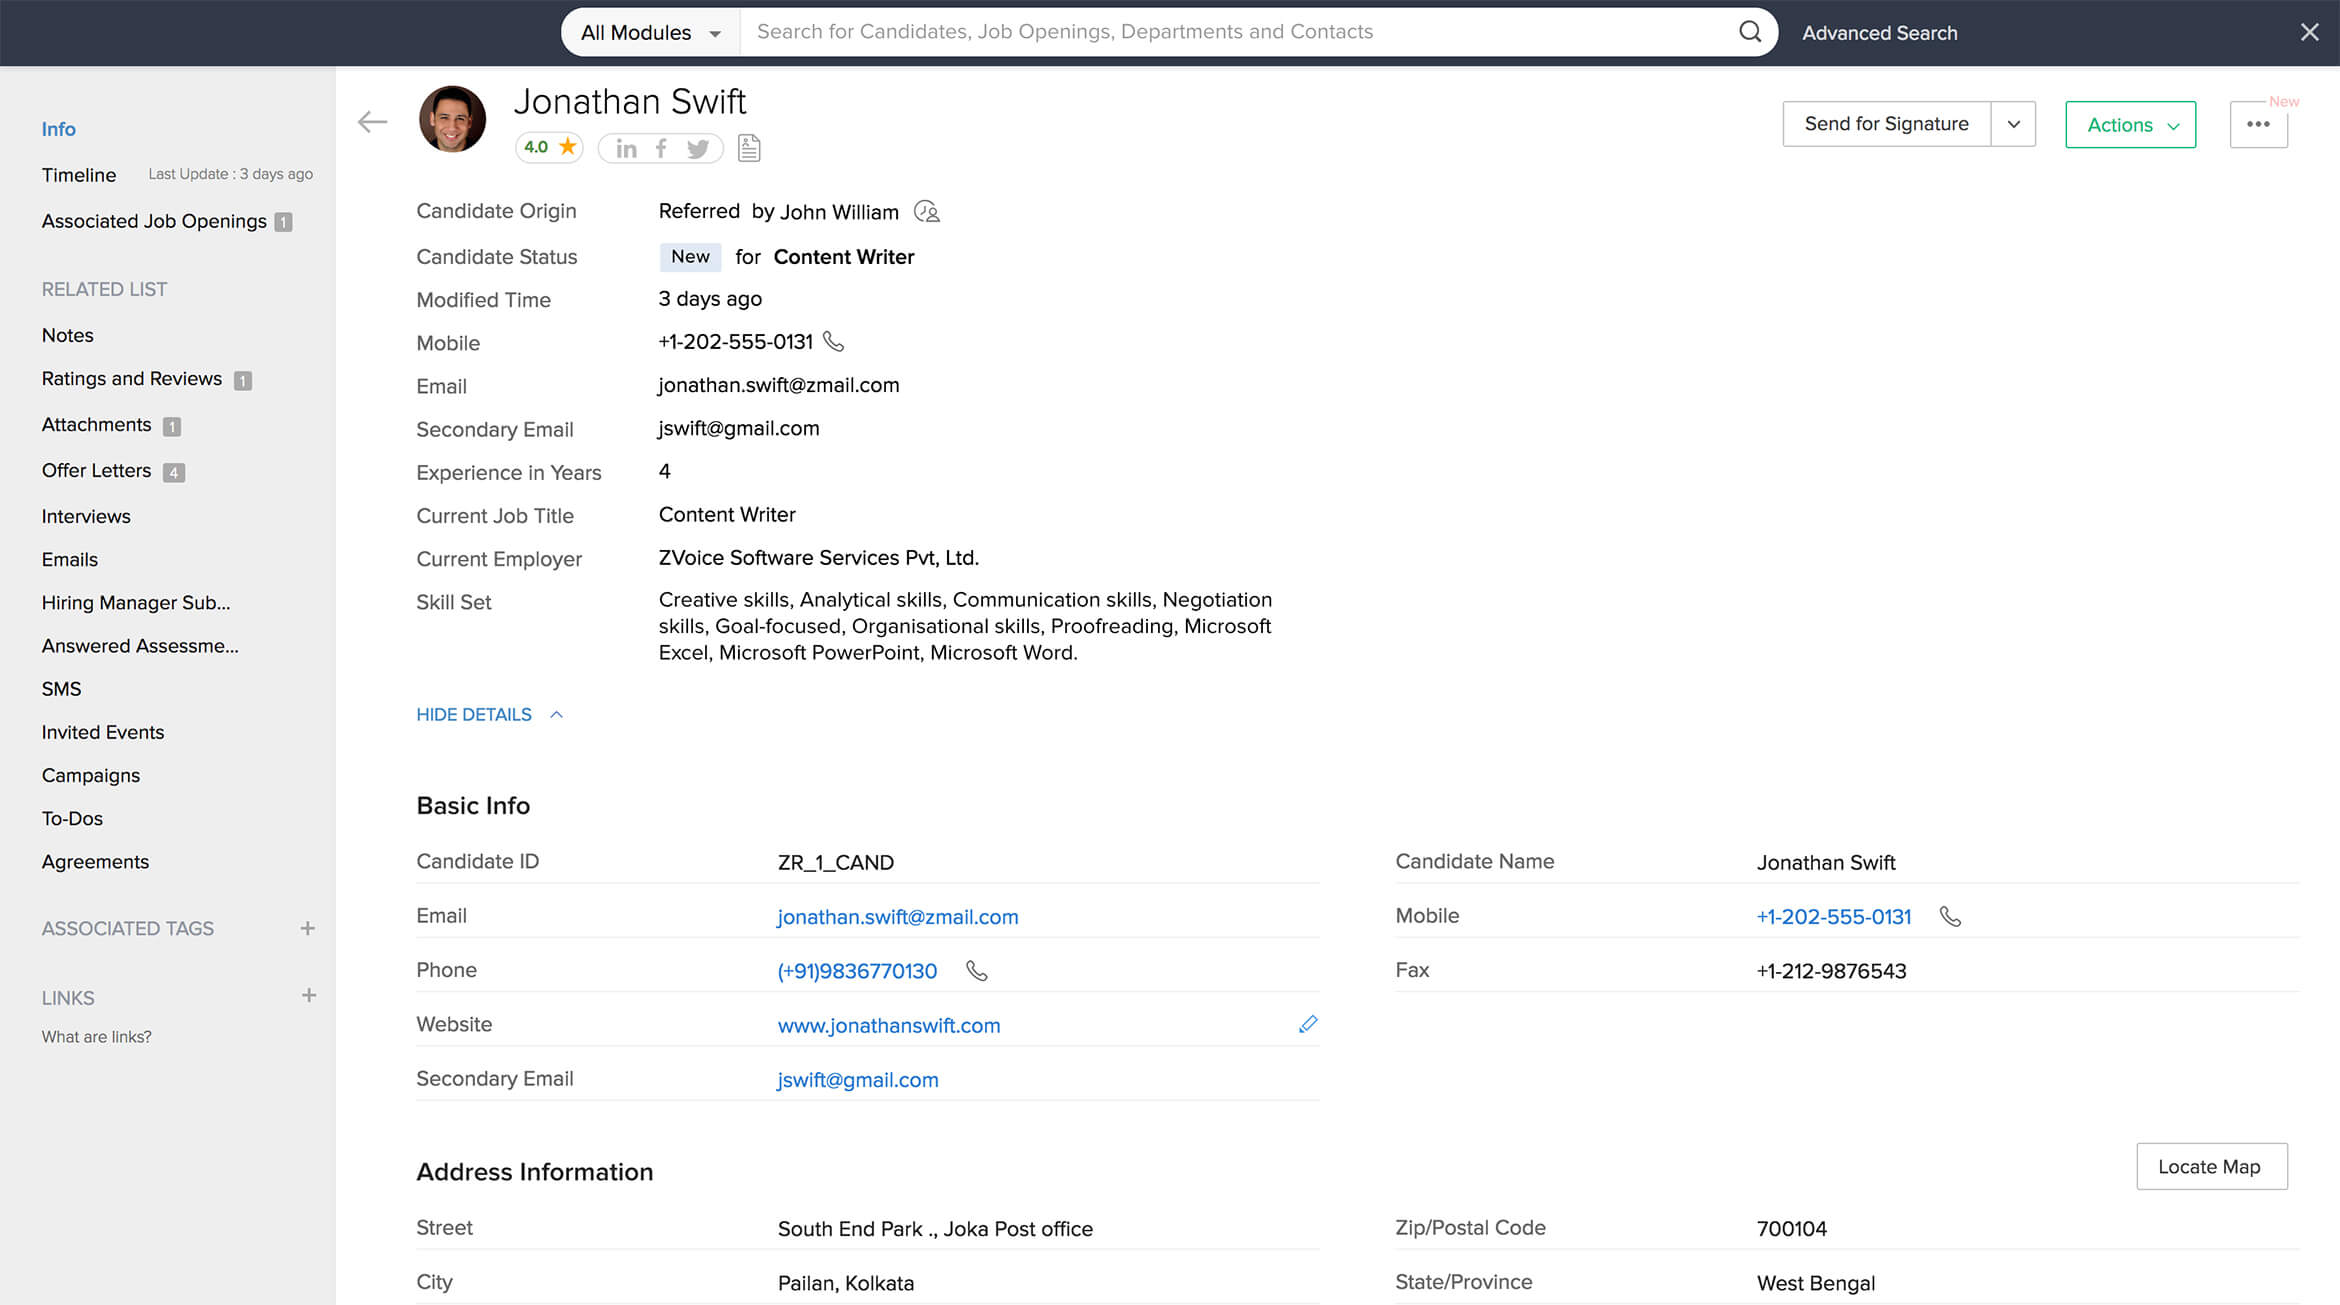Click the referrer contact icon beside John William
Image resolution: width=2340 pixels, height=1305 pixels.
(927, 212)
